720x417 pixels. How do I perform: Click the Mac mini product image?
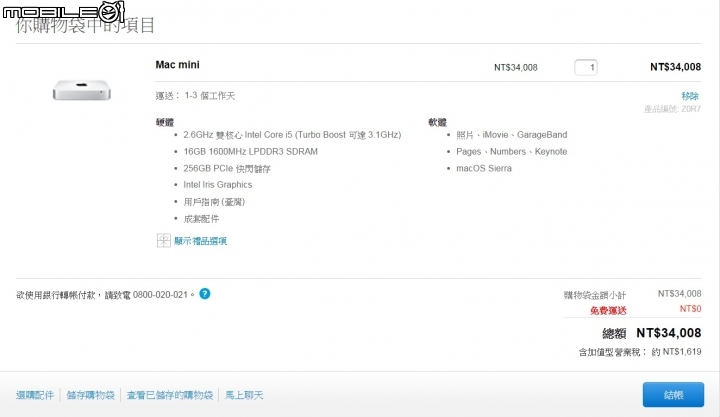82,90
